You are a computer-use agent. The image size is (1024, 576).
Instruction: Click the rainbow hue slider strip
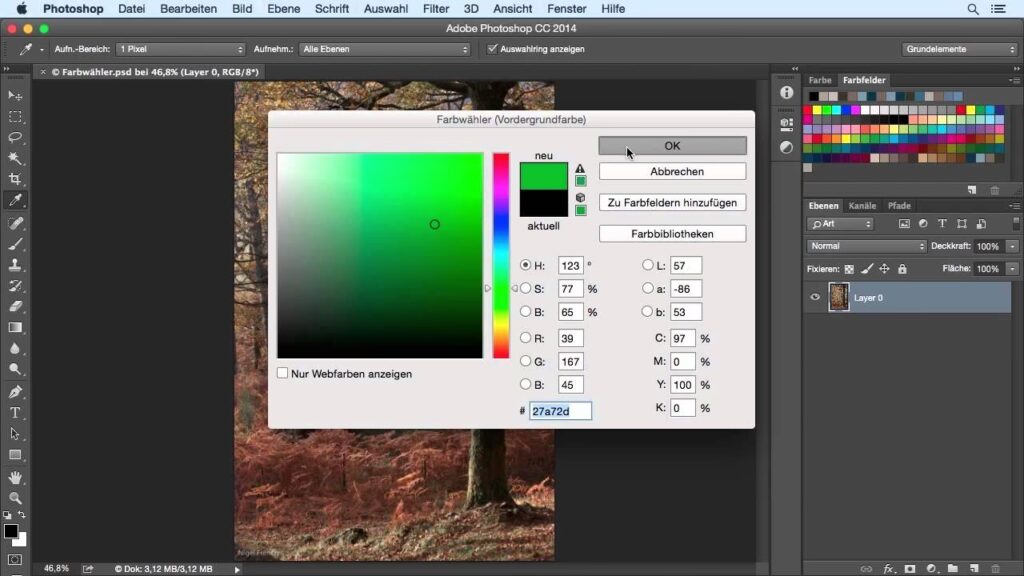[500, 255]
